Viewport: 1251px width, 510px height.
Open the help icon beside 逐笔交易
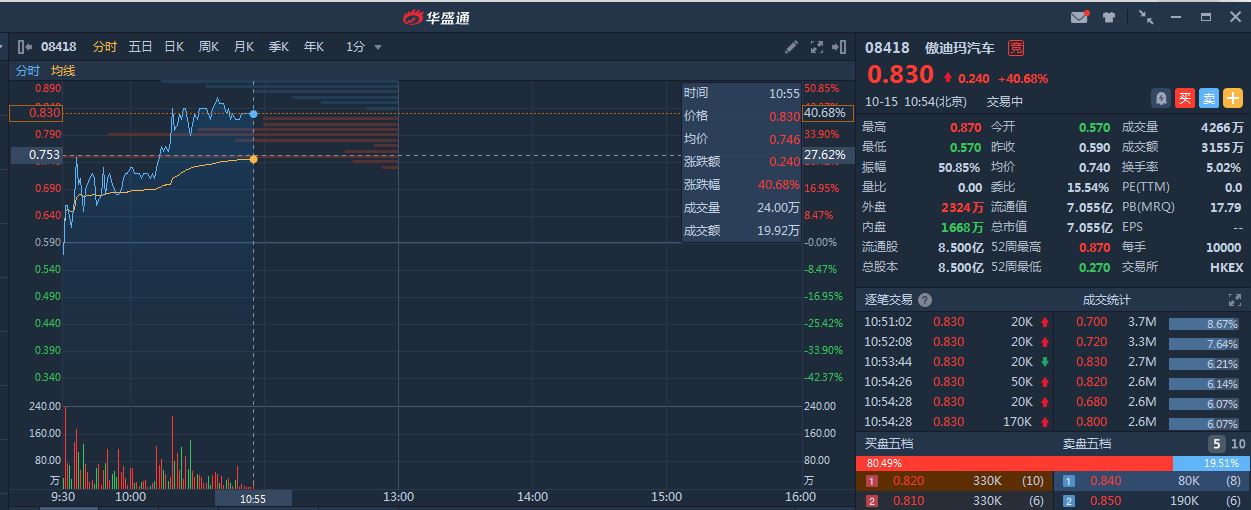tap(925, 300)
